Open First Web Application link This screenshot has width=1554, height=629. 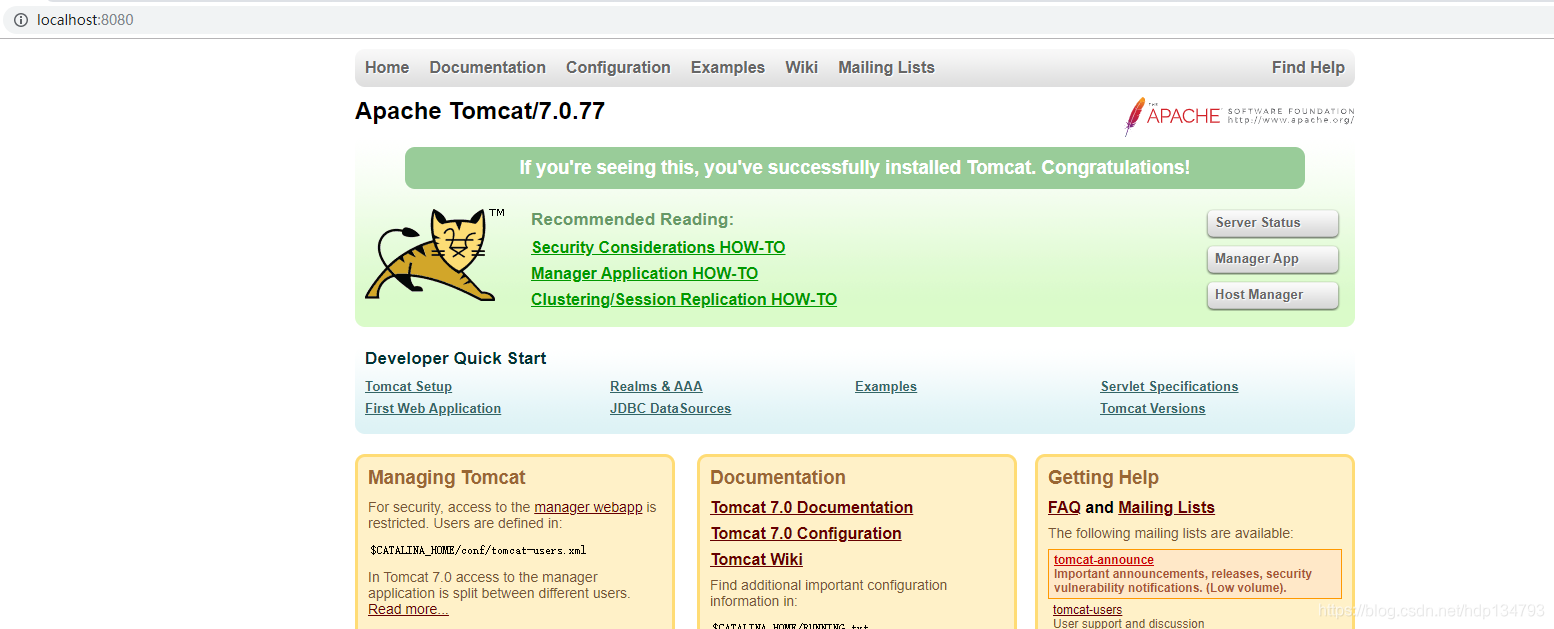[x=433, y=408]
